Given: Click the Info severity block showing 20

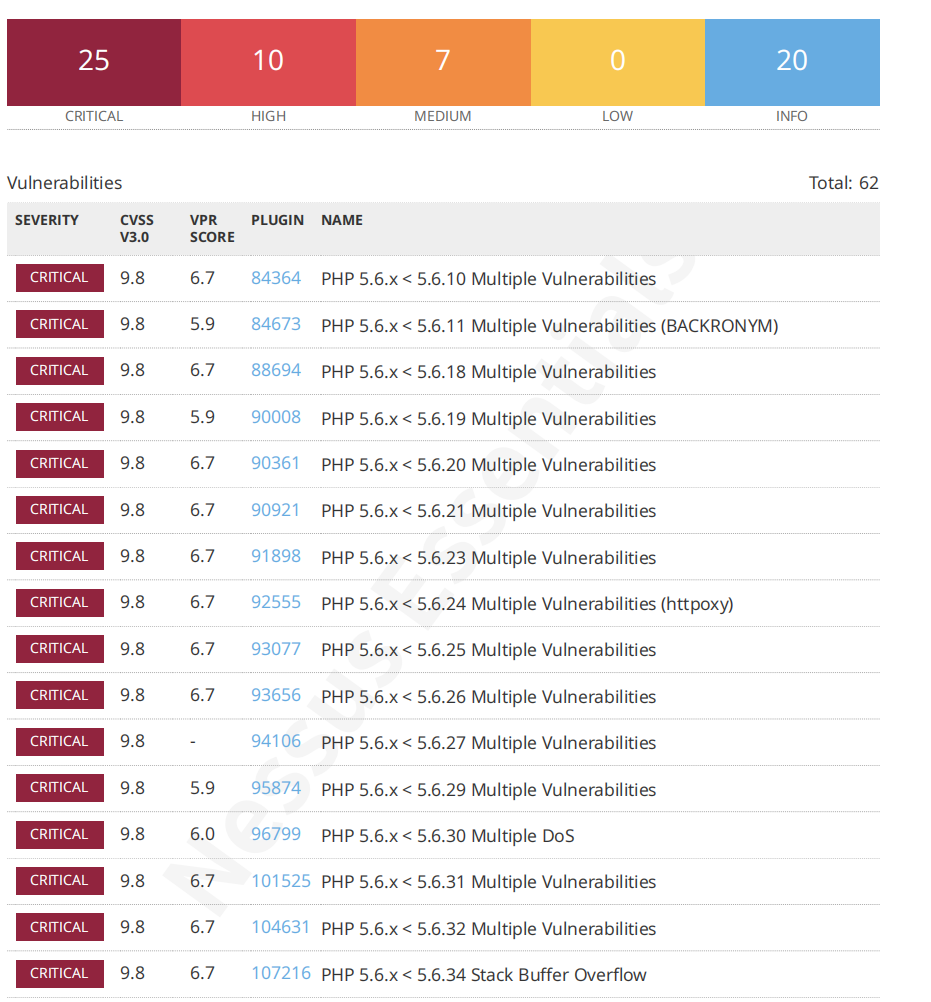Looking at the screenshot, I should point(792,62).
